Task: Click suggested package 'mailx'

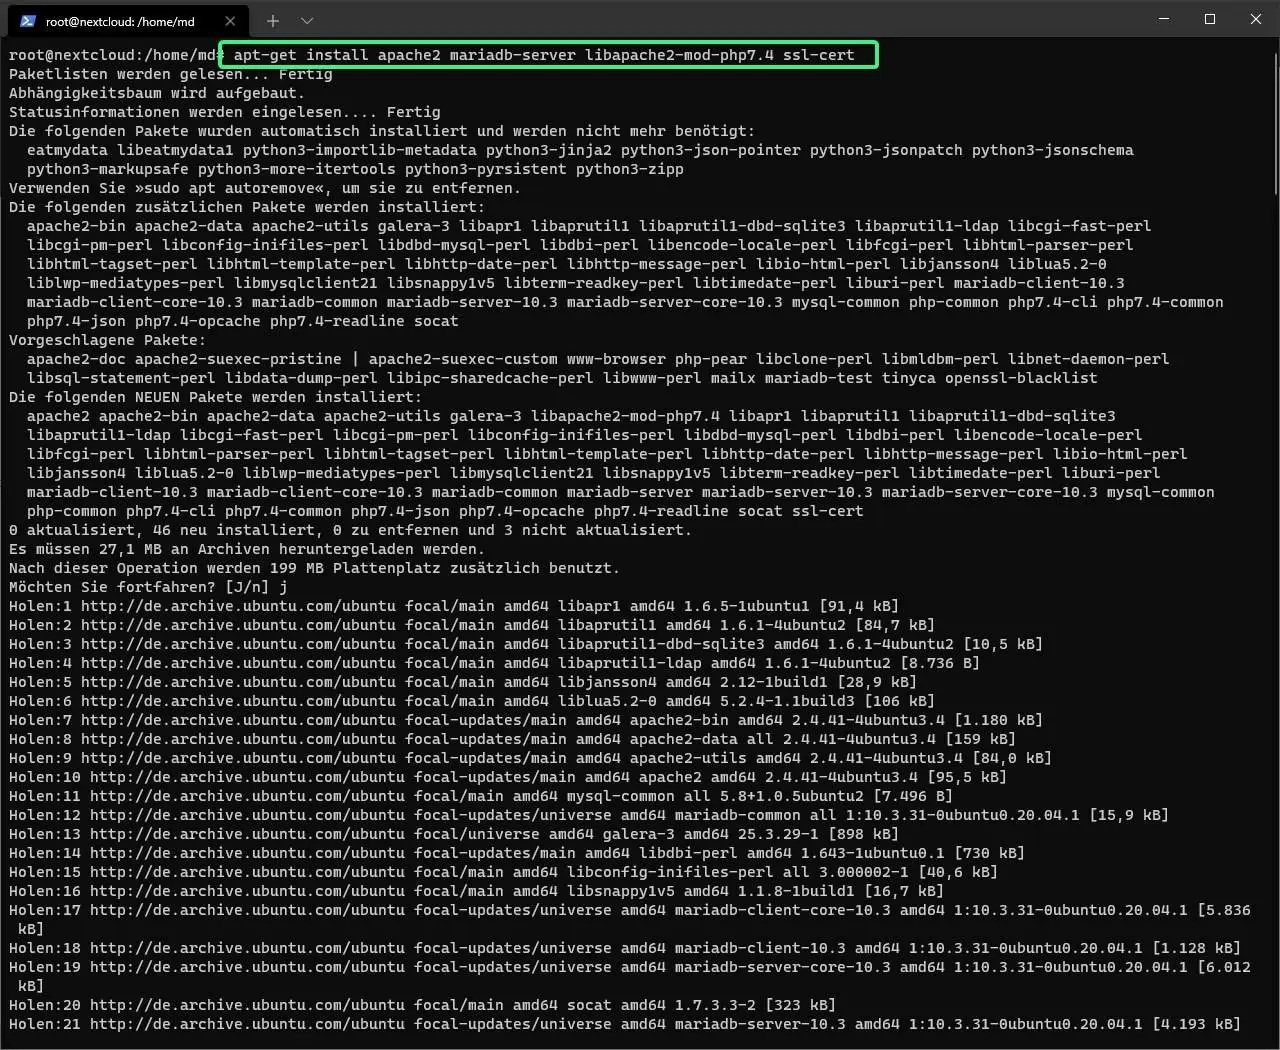Action: 733,378
